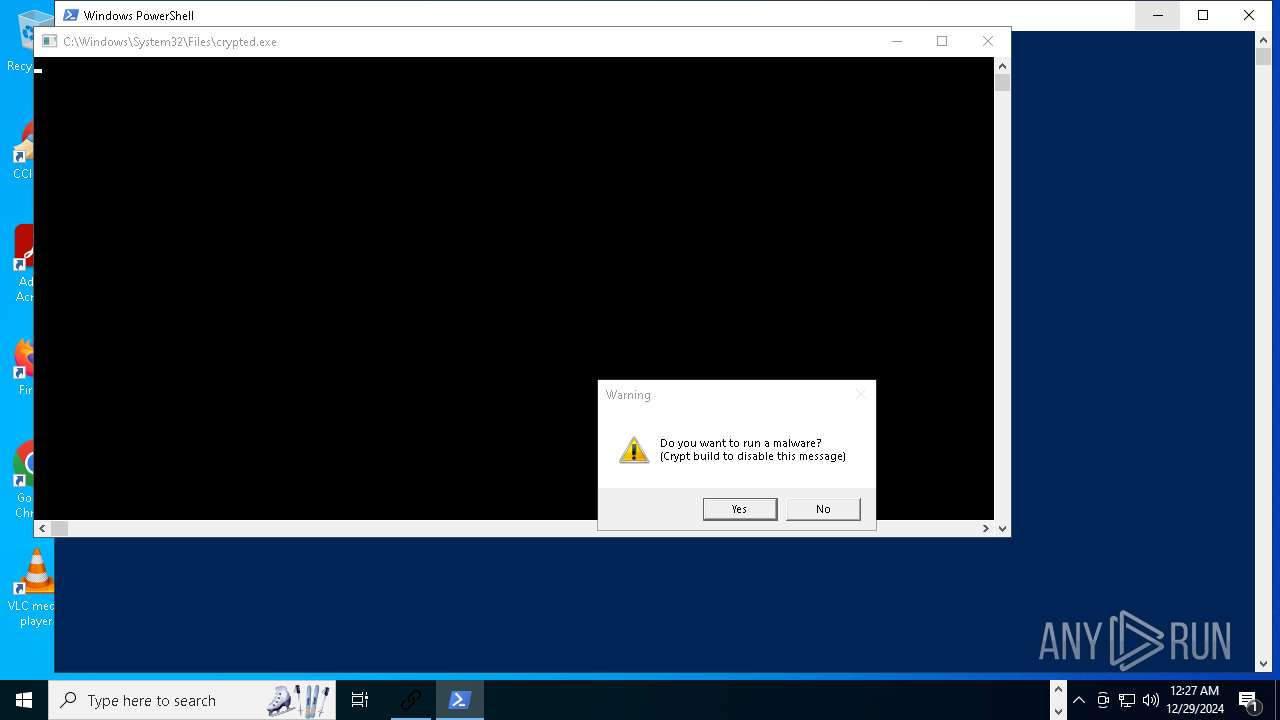Close the Windows PowerShell window
The height and width of the screenshot is (720, 1280).
coord(1249,15)
